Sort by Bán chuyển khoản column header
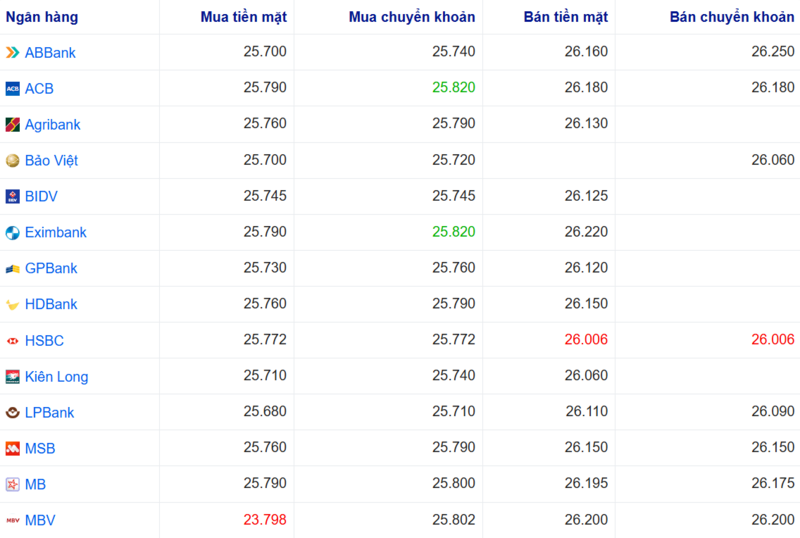Screen dimensions: 800x538 pos(734,17)
